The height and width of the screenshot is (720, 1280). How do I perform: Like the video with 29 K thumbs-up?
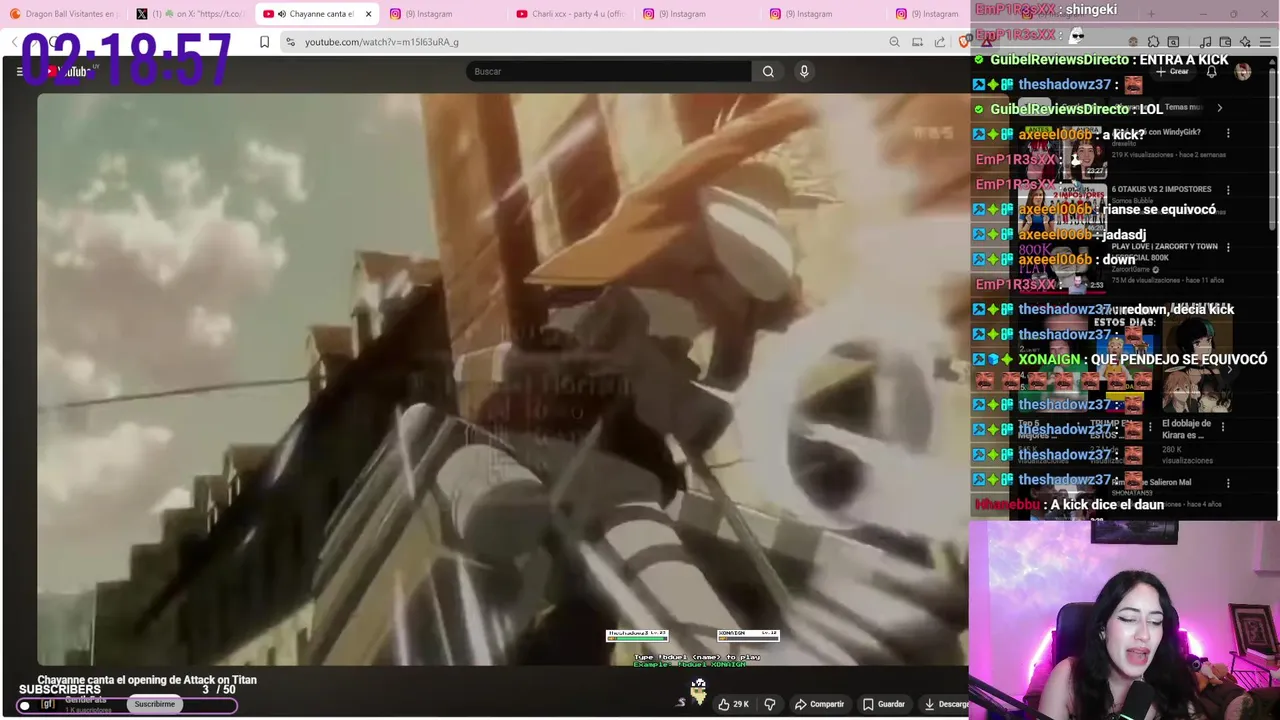pyautogui.click(x=733, y=704)
